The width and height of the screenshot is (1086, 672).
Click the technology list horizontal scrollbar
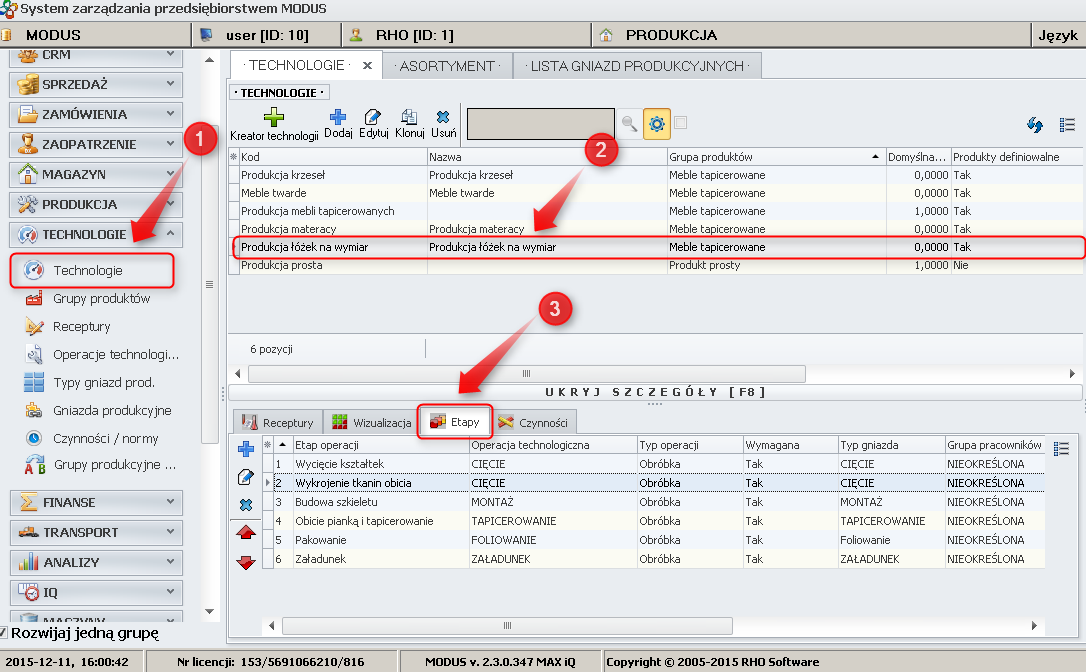[x=526, y=373]
